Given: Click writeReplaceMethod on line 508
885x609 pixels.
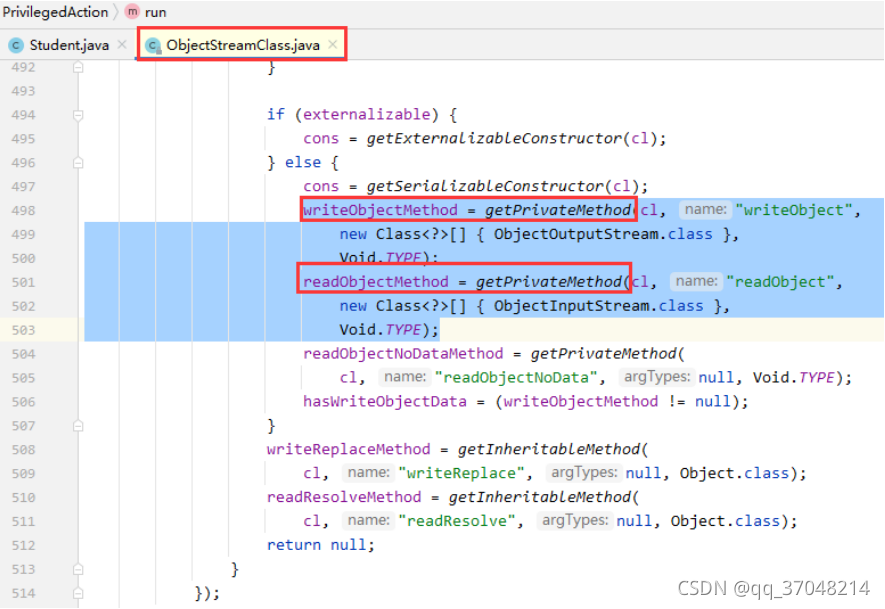Looking at the screenshot, I should 348,449.
